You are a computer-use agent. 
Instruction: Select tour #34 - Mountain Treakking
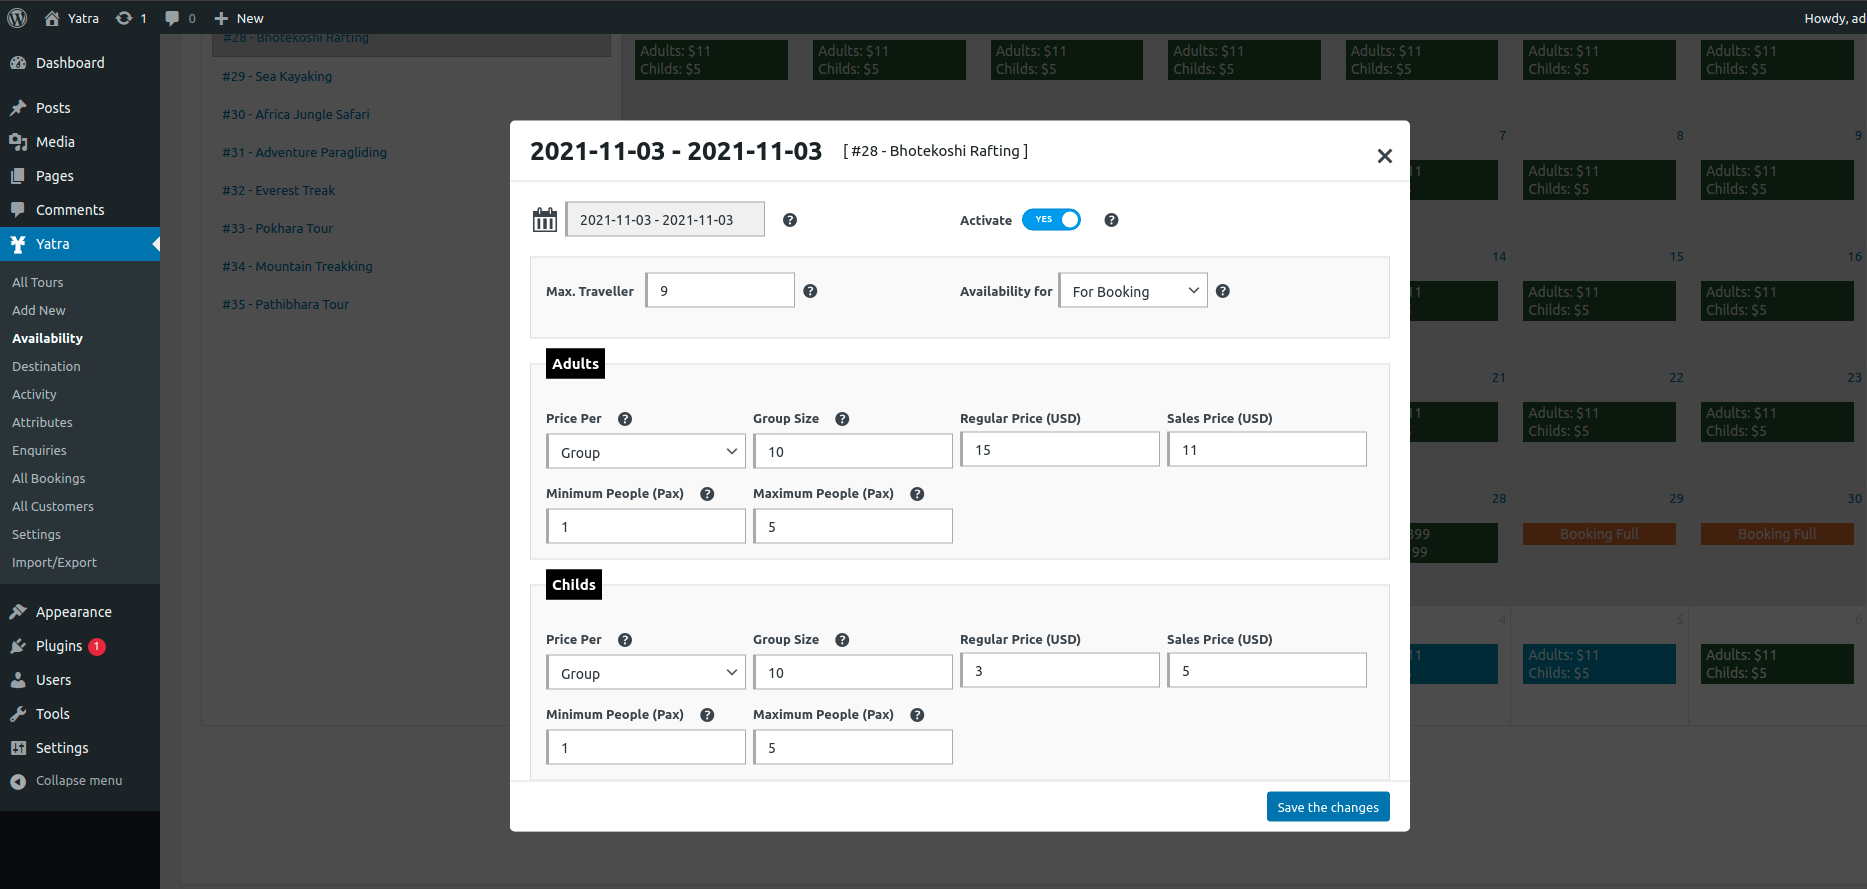coord(297,267)
